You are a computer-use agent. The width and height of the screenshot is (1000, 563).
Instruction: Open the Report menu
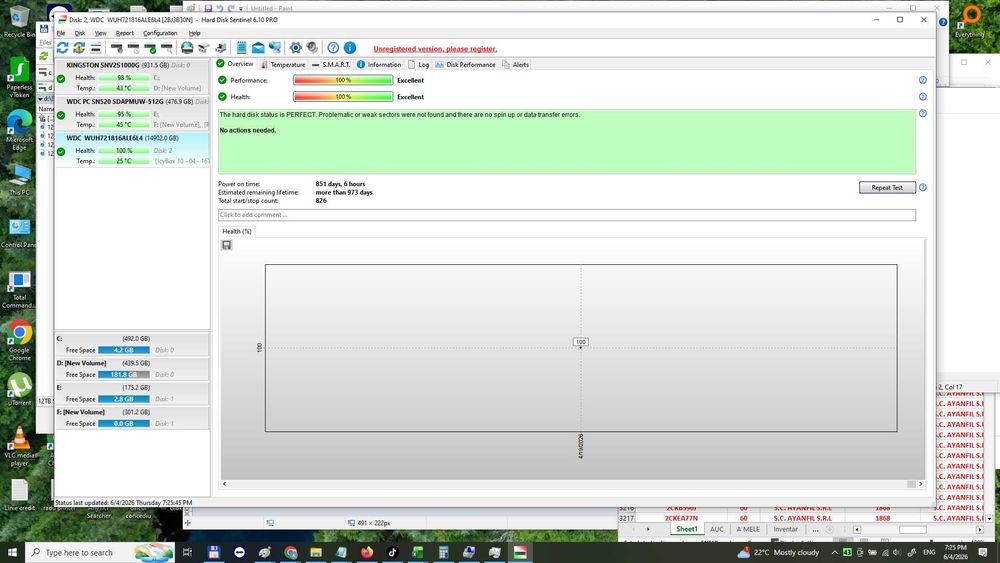click(124, 33)
